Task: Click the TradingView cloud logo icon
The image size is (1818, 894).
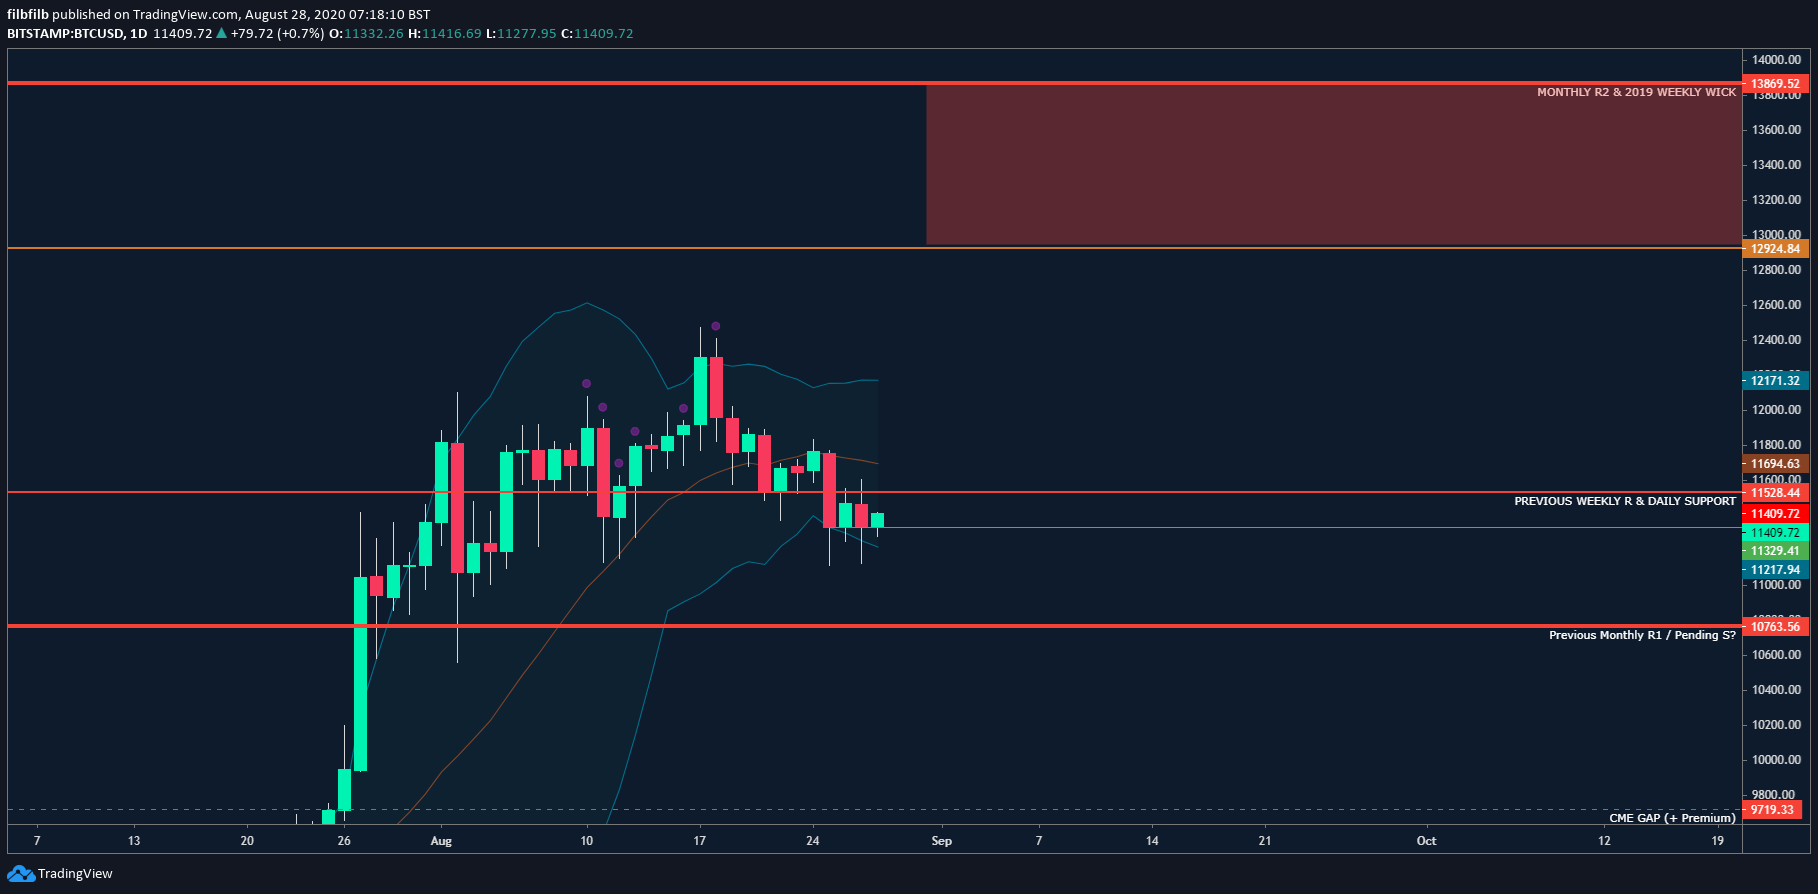Action: point(20,874)
